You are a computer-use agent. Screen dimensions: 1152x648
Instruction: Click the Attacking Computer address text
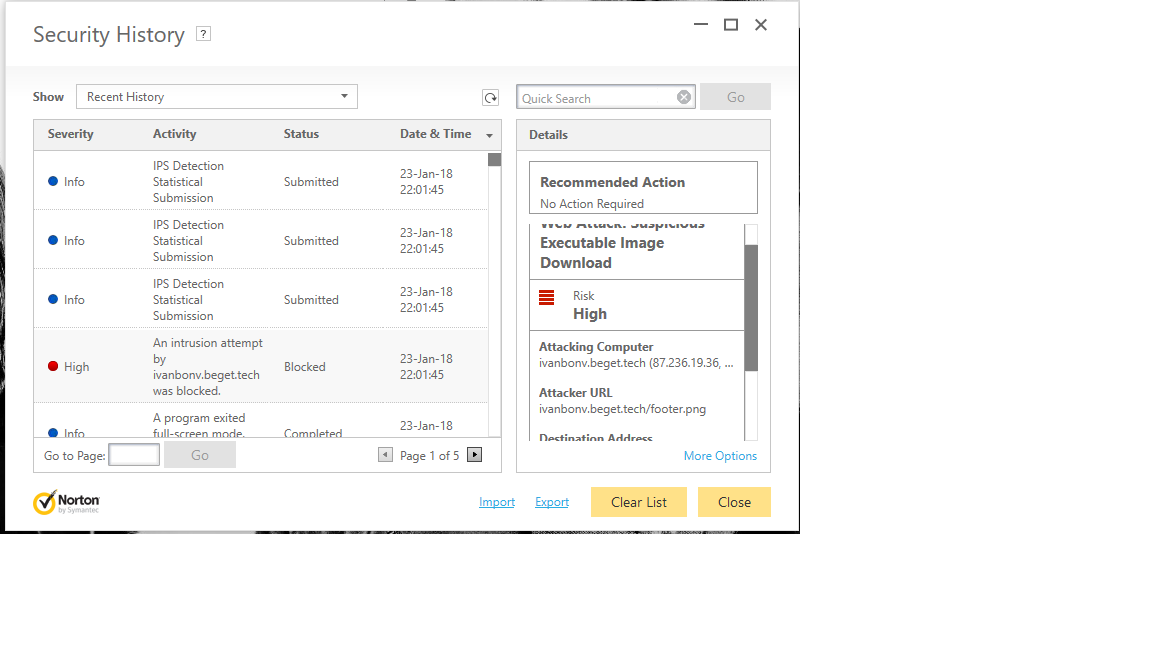(x=636, y=363)
